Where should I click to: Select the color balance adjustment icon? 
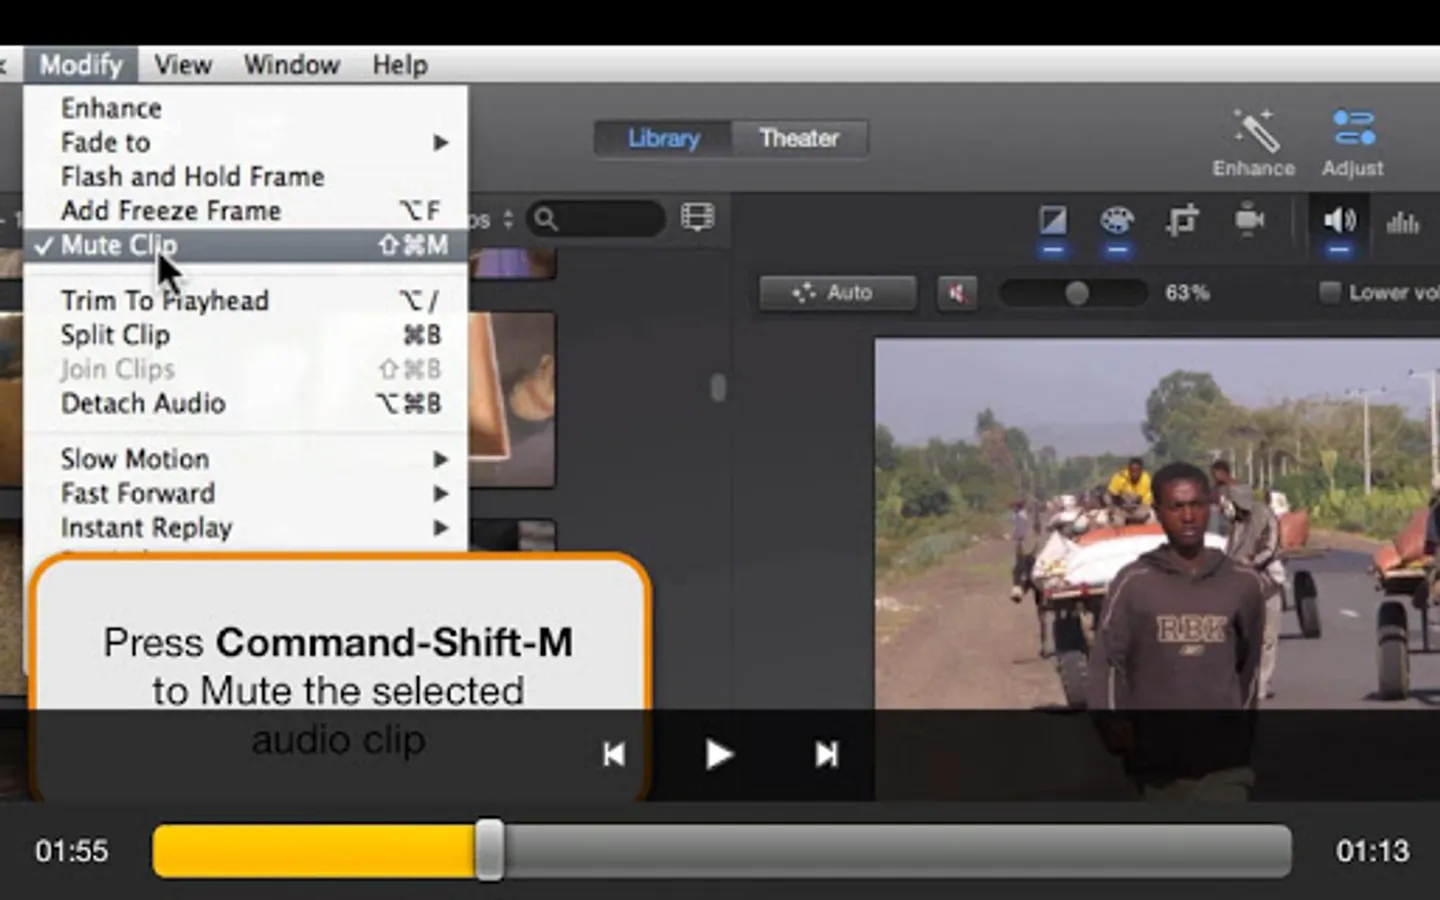coord(1053,221)
